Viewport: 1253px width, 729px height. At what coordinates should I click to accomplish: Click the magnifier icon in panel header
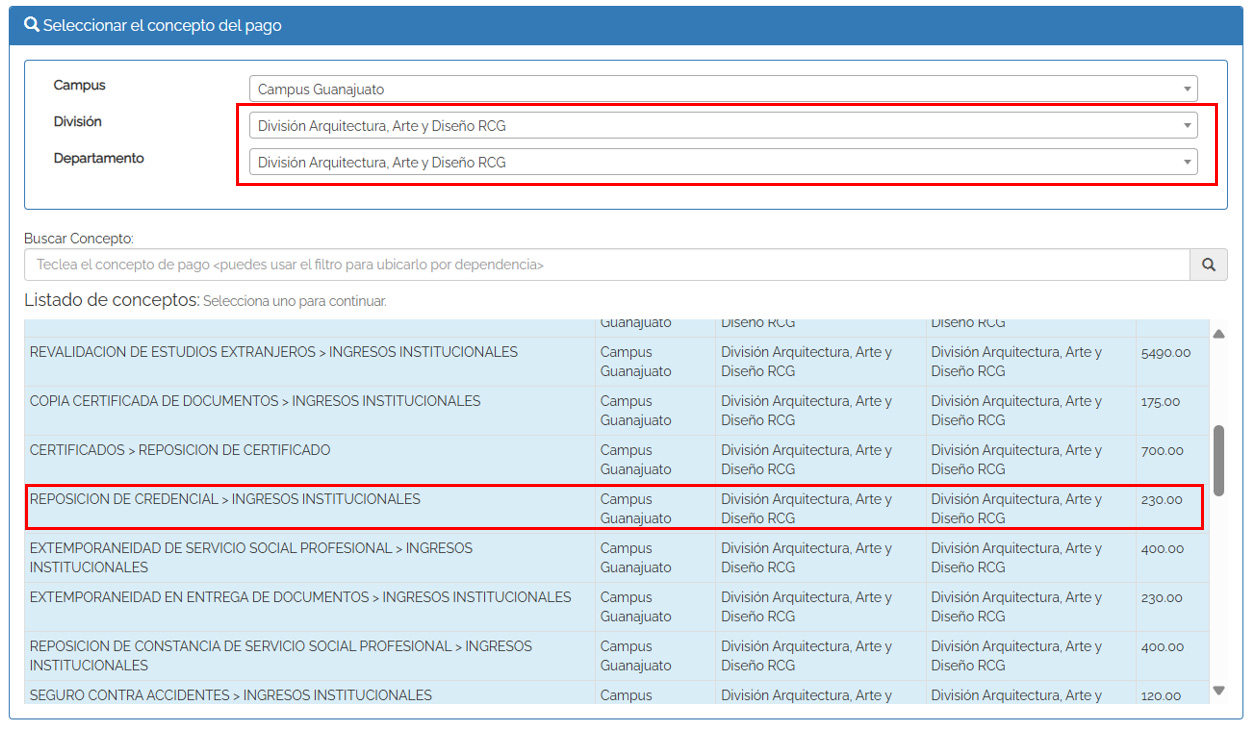[31, 25]
